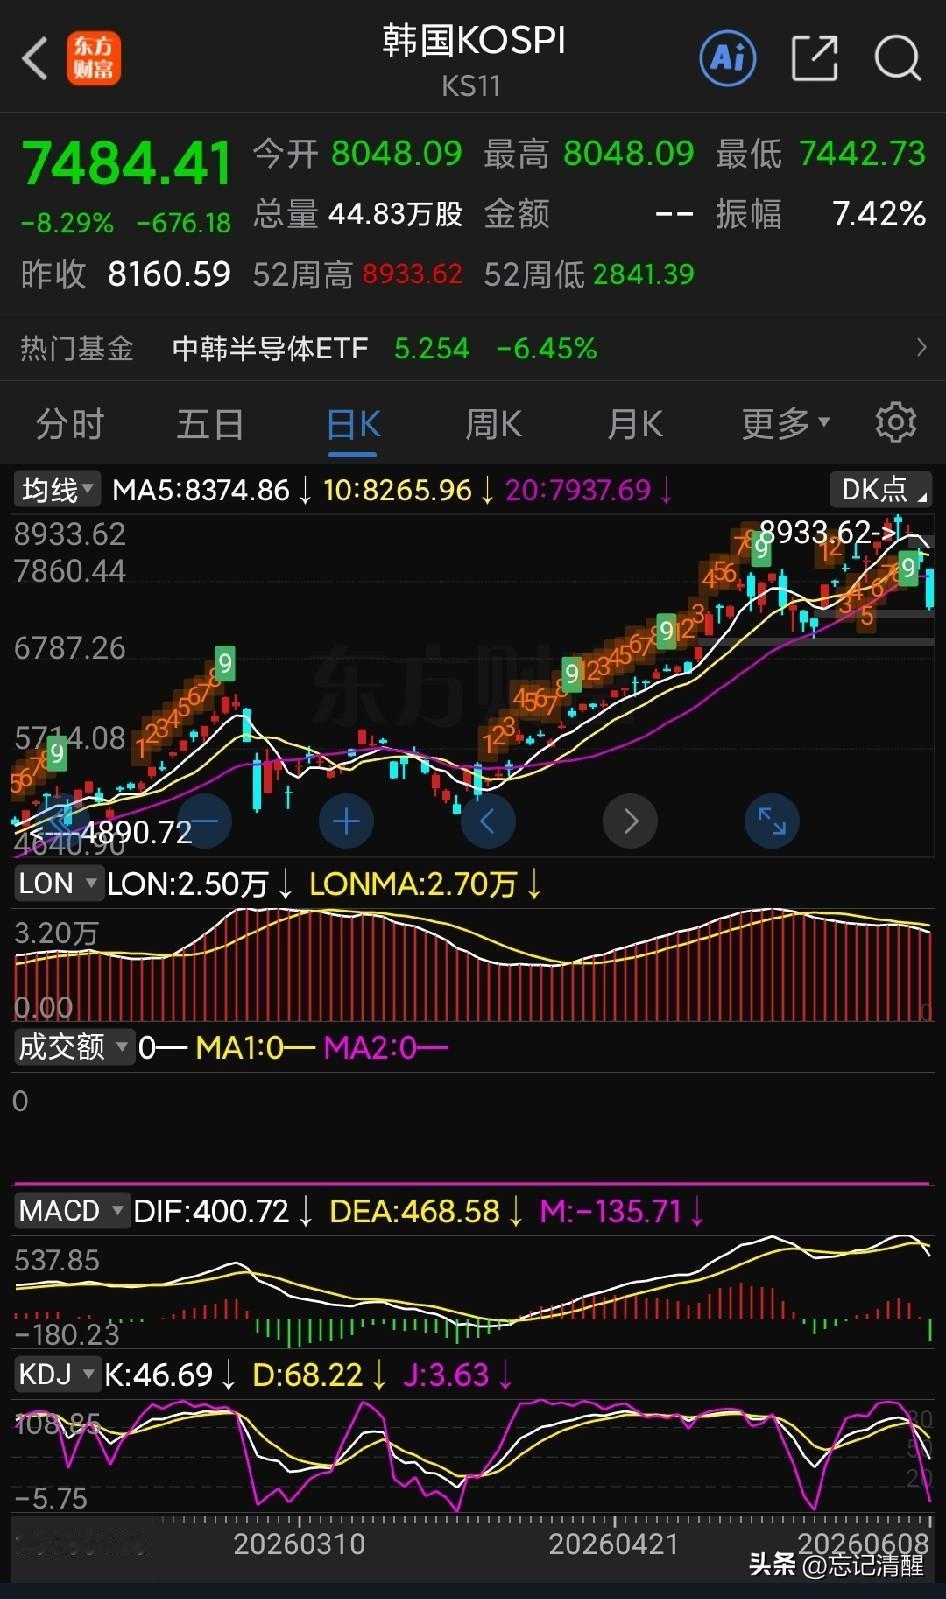Zoom out chart with minus button
The width and height of the screenshot is (946, 1599).
(x=204, y=822)
